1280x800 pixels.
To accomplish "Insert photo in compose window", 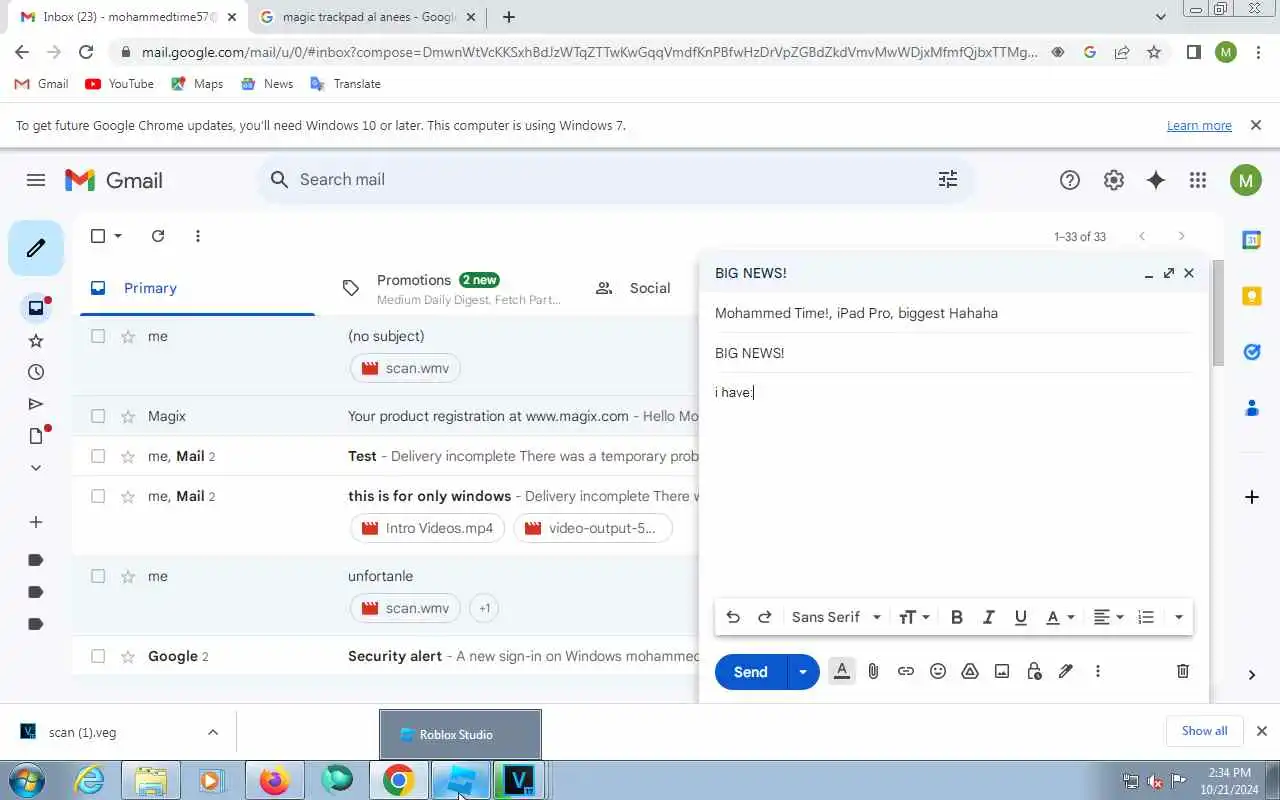I will click(x=1002, y=671).
